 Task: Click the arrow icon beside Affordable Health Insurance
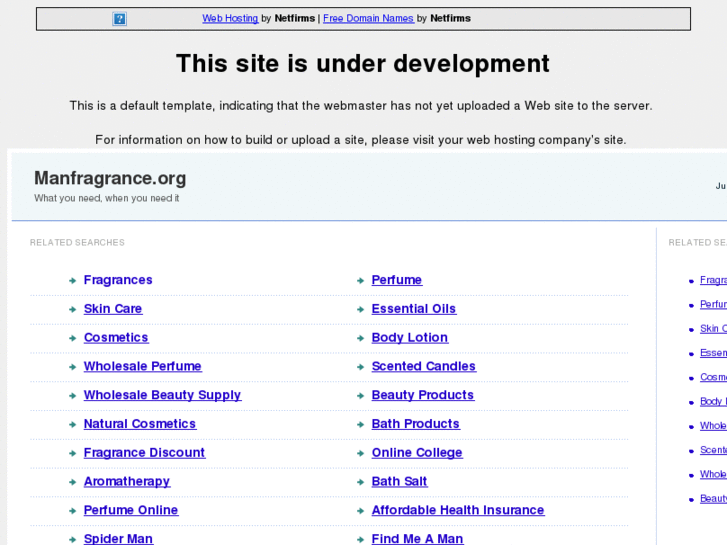click(360, 511)
